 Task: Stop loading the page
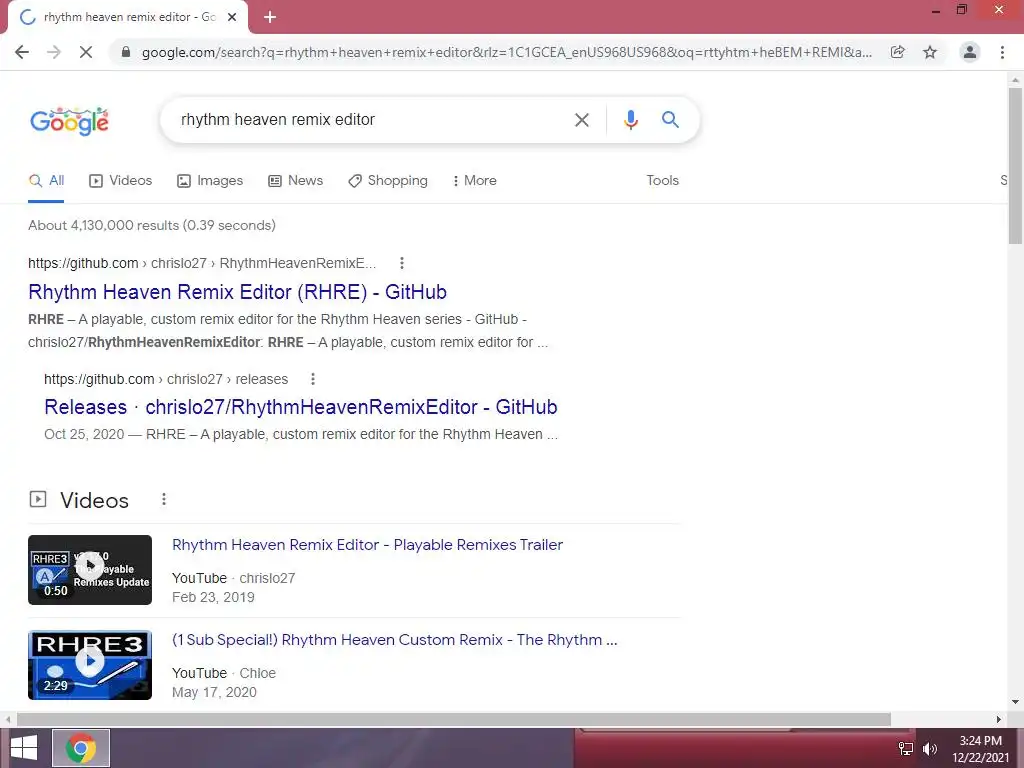click(86, 52)
